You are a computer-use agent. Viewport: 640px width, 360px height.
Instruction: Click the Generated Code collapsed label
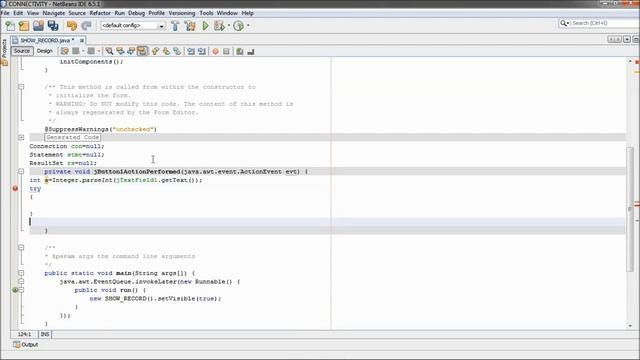click(x=73, y=138)
